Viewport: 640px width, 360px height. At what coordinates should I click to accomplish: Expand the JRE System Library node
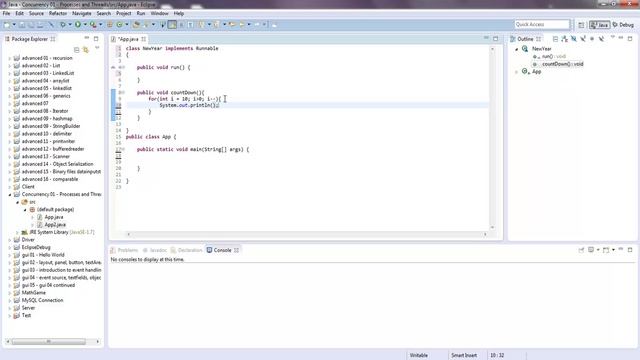coord(18,233)
